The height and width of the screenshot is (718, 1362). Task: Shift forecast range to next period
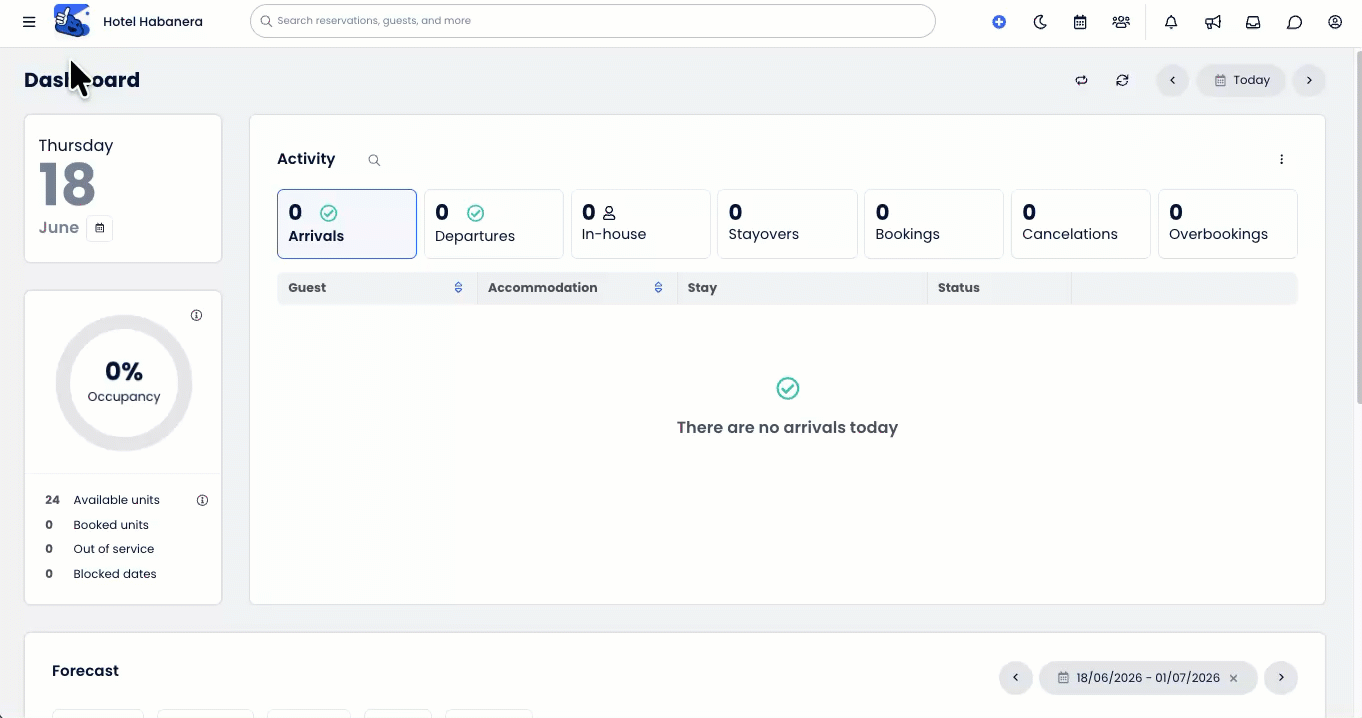(1281, 678)
